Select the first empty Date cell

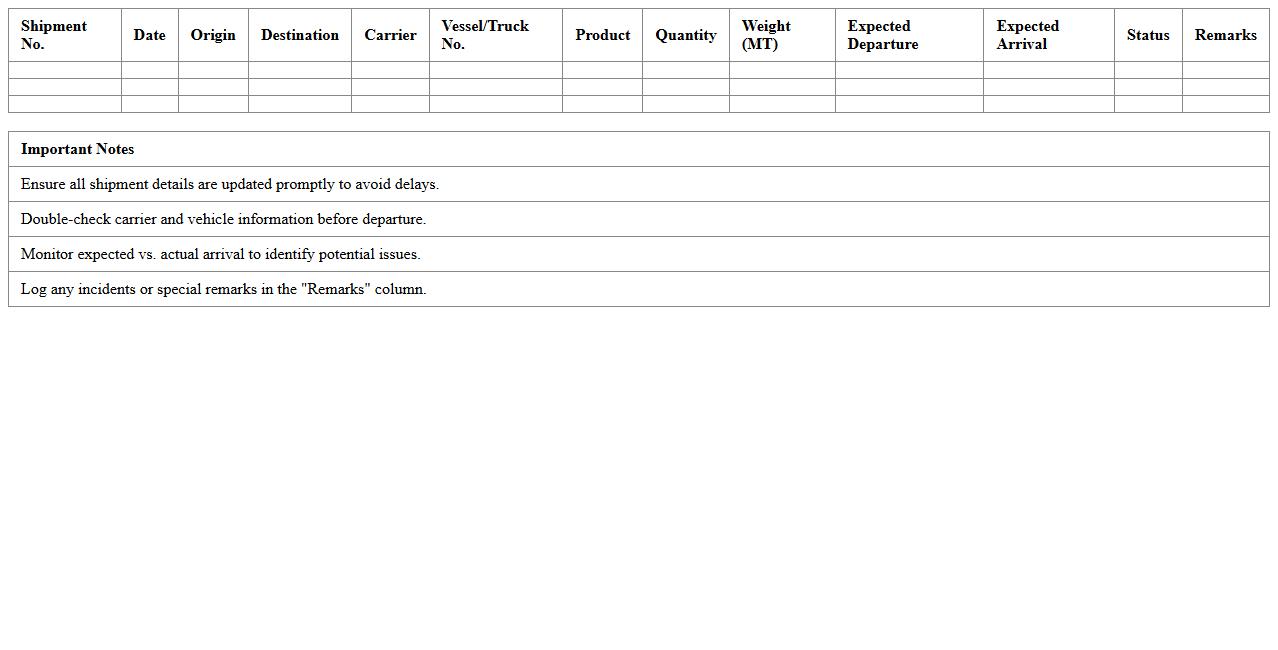click(148, 70)
